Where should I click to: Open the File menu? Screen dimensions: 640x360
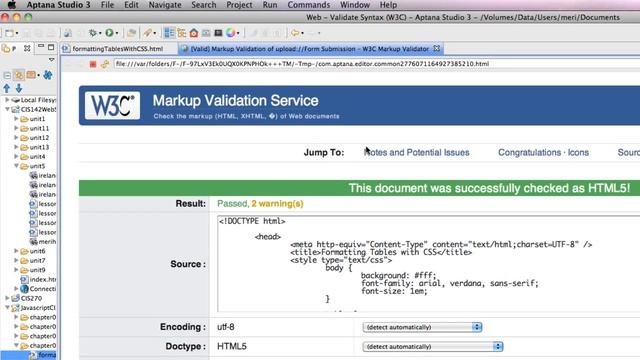click(107, 5)
